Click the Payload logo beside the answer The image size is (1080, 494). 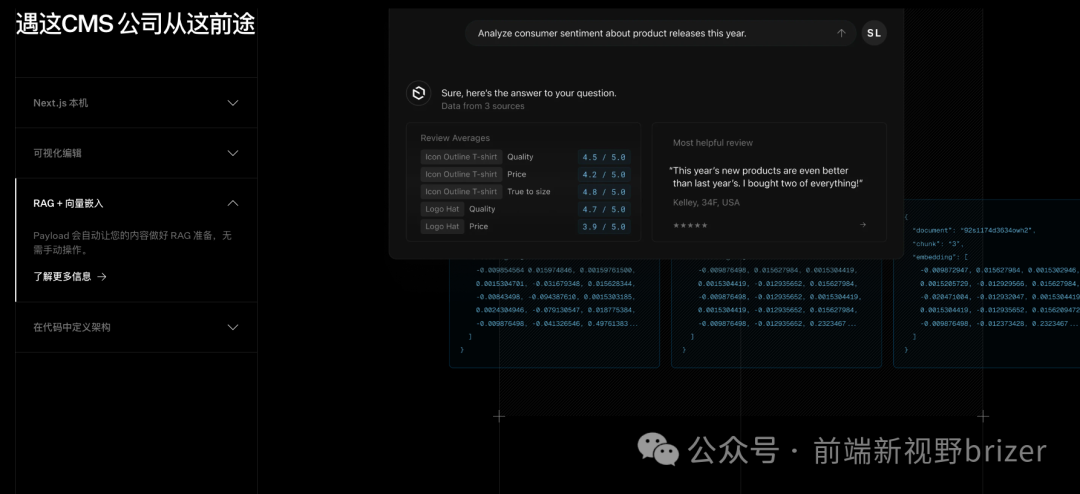[418, 93]
